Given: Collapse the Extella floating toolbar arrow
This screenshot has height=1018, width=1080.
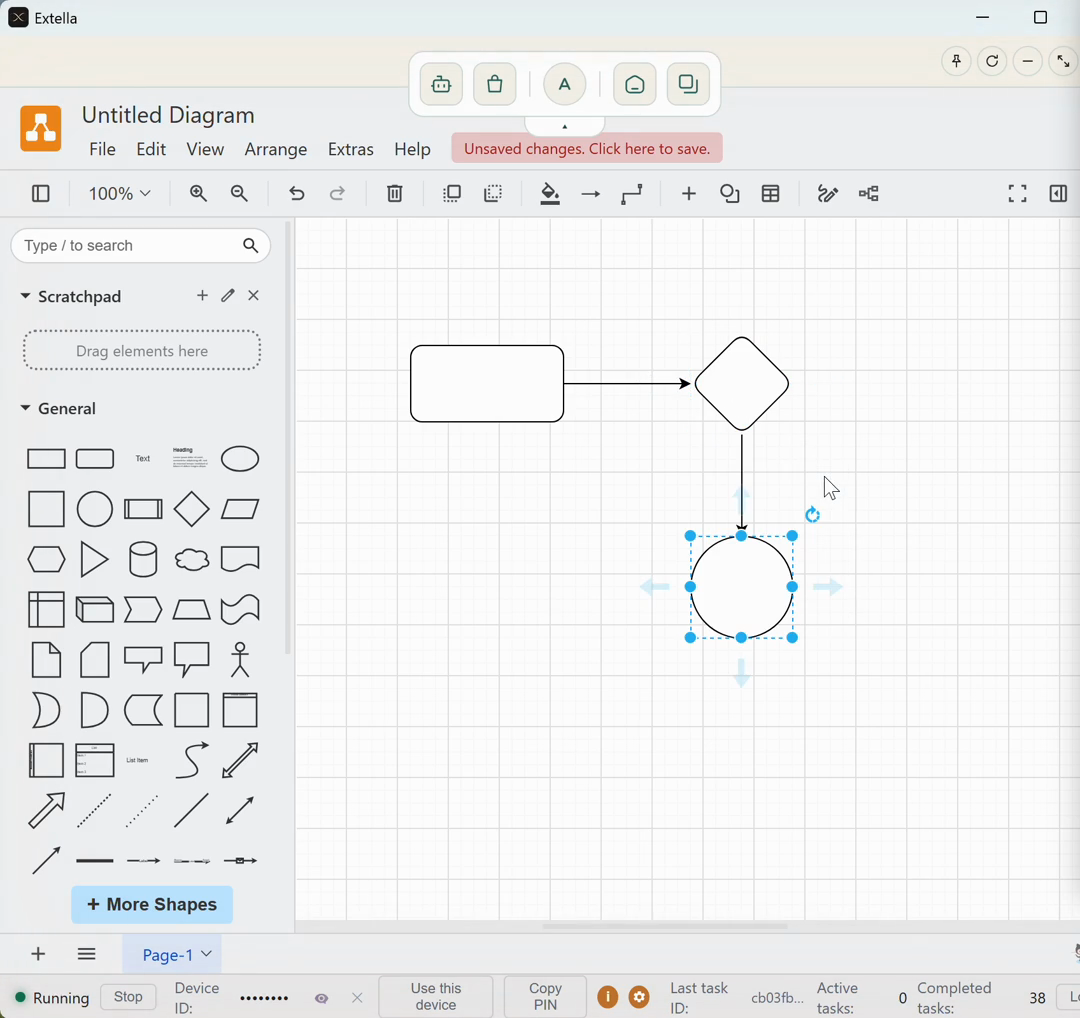Looking at the screenshot, I should 565,126.
